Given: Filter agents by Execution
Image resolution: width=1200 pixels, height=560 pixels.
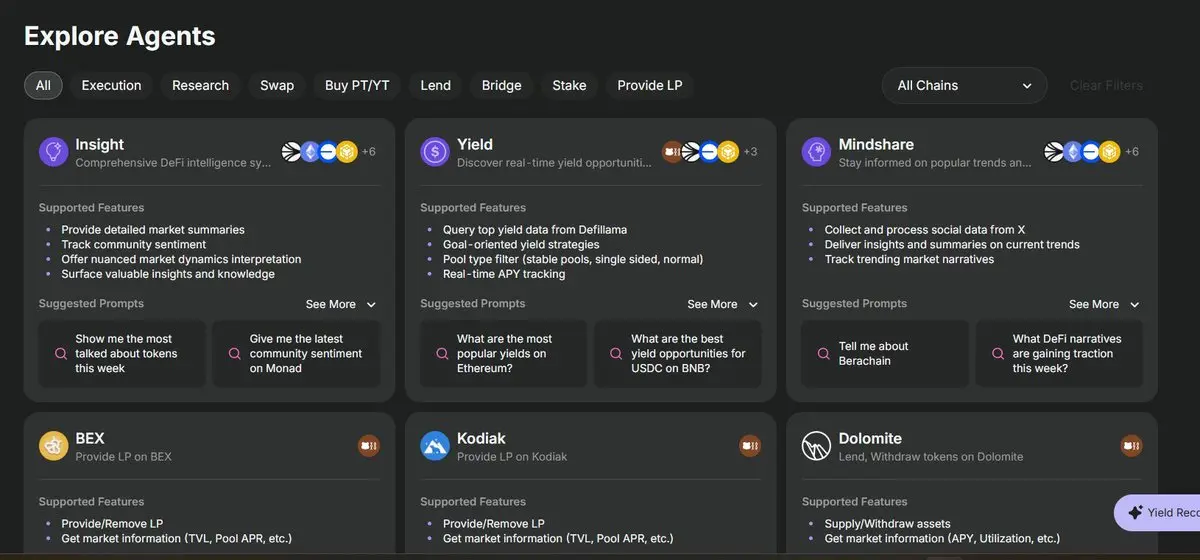Looking at the screenshot, I should pos(111,86).
